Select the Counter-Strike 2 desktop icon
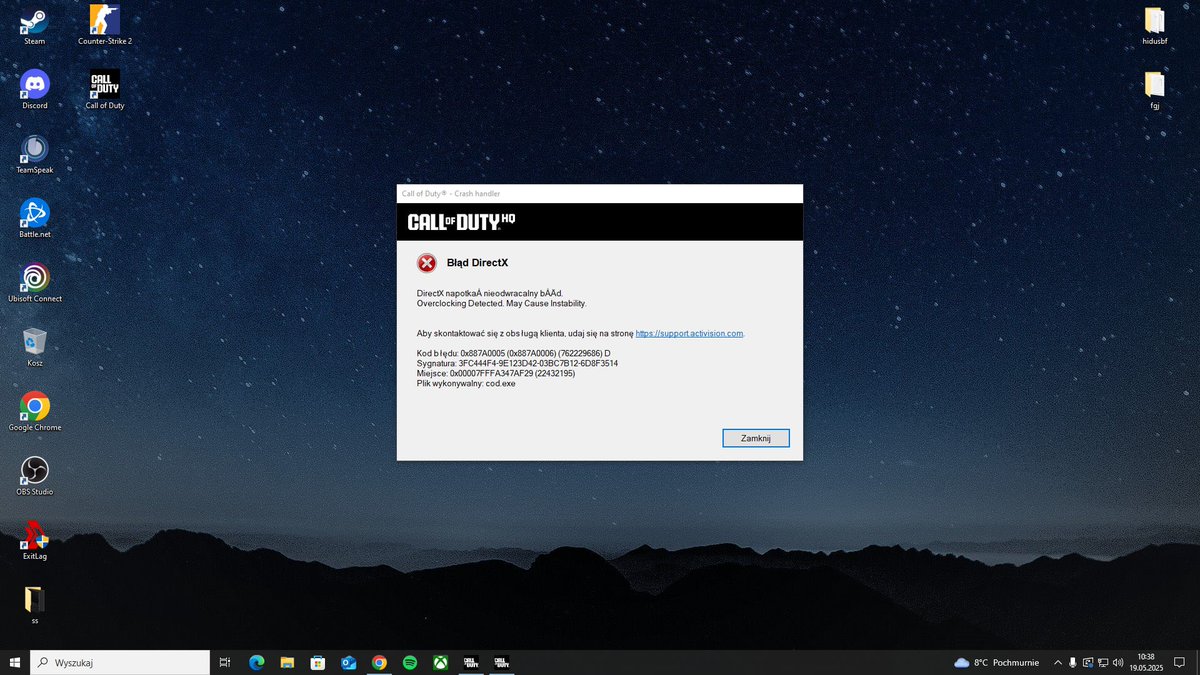The width and height of the screenshot is (1200, 675). [x=105, y=25]
